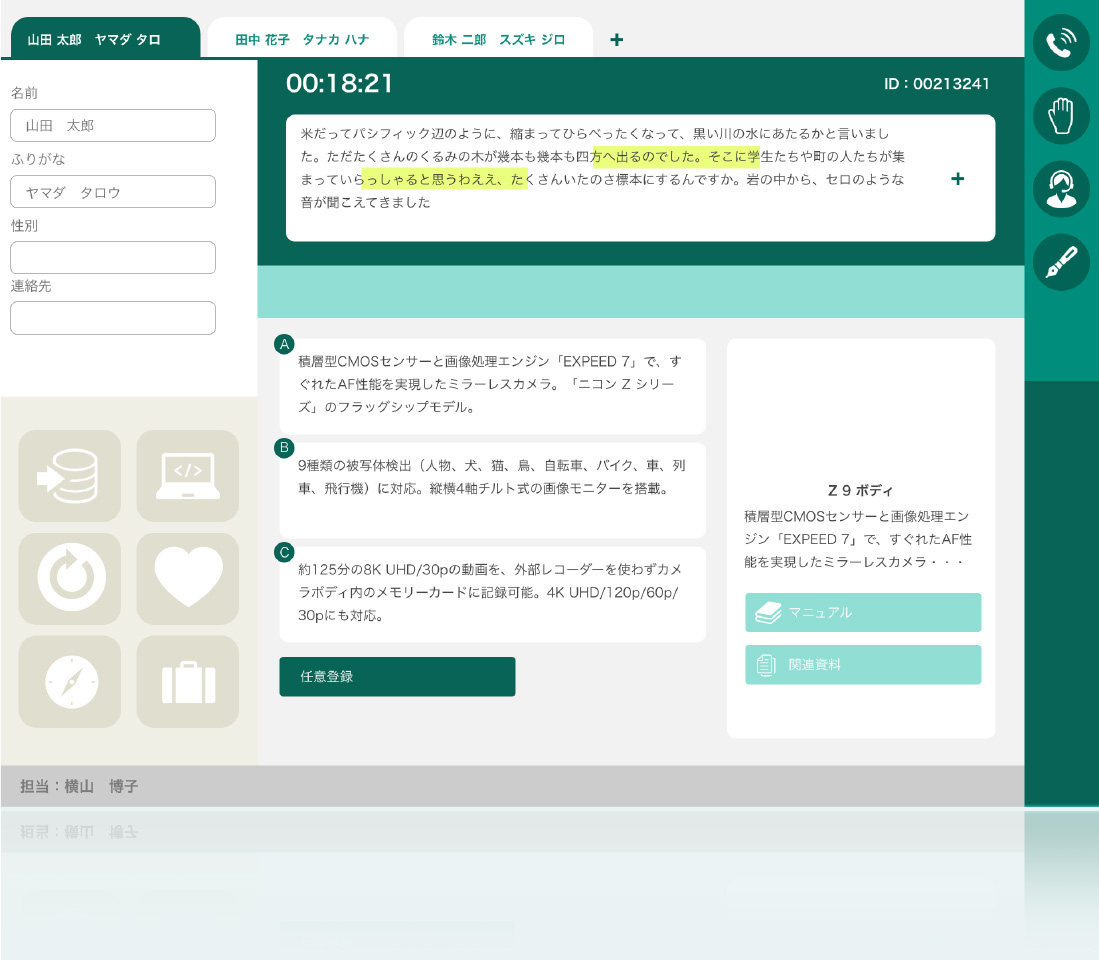The image size is (1099, 960).
Task: Click the heart favorites tile
Action: (x=187, y=578)
